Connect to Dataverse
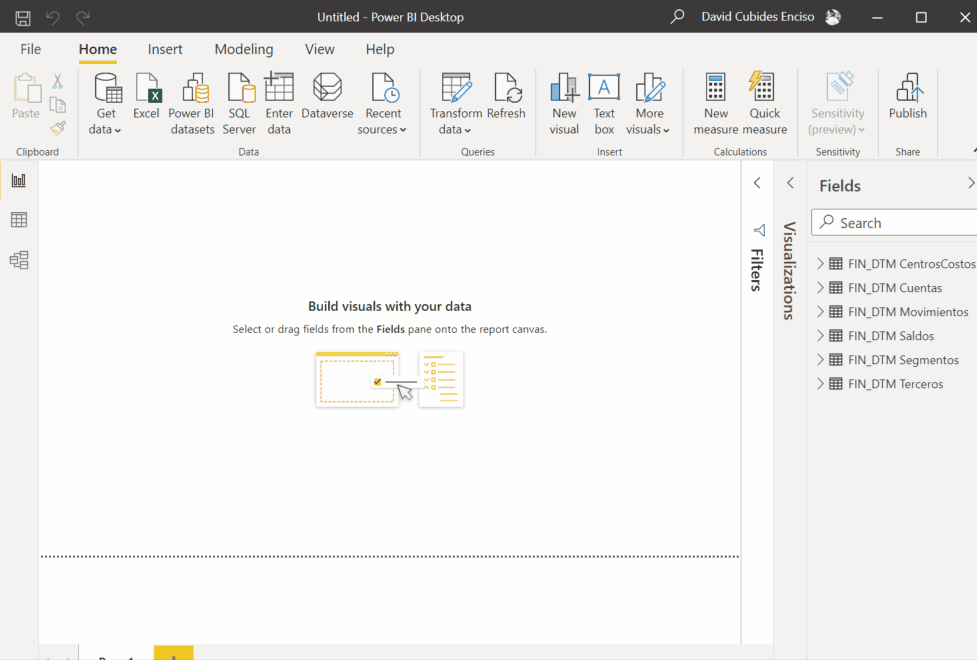This screenshot has width=977, height=660. point(327,97)
